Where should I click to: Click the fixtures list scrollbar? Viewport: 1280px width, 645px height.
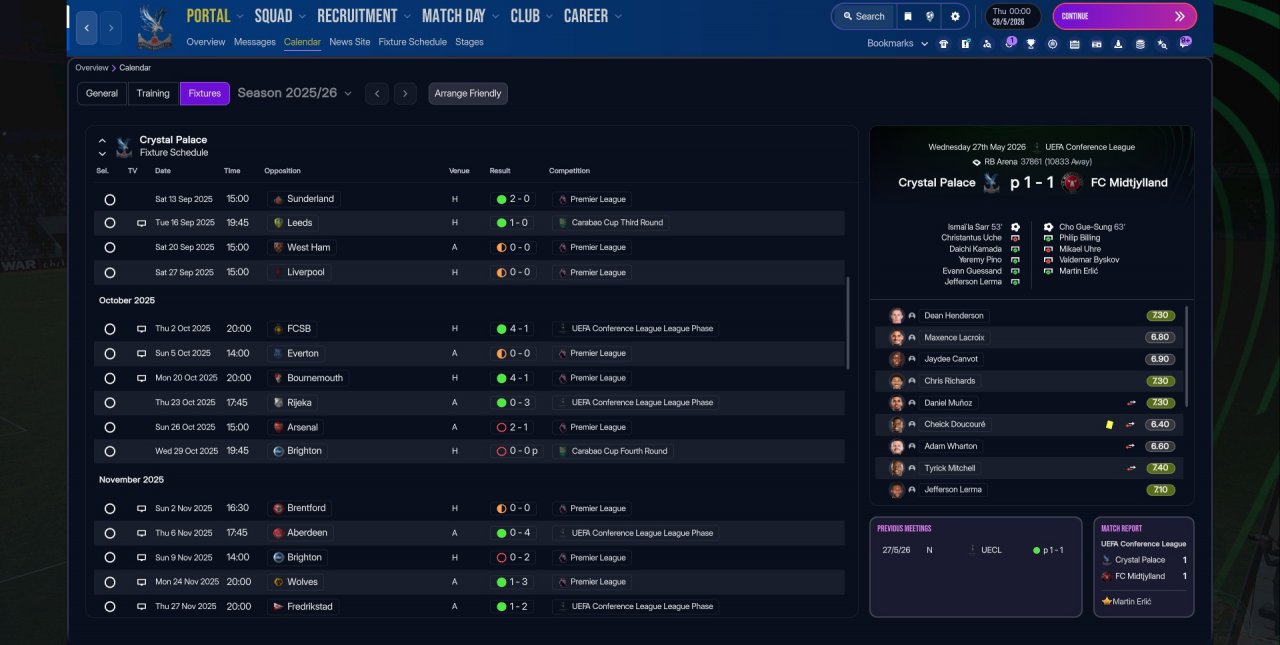pyautogui.click(x=848, y=322)
